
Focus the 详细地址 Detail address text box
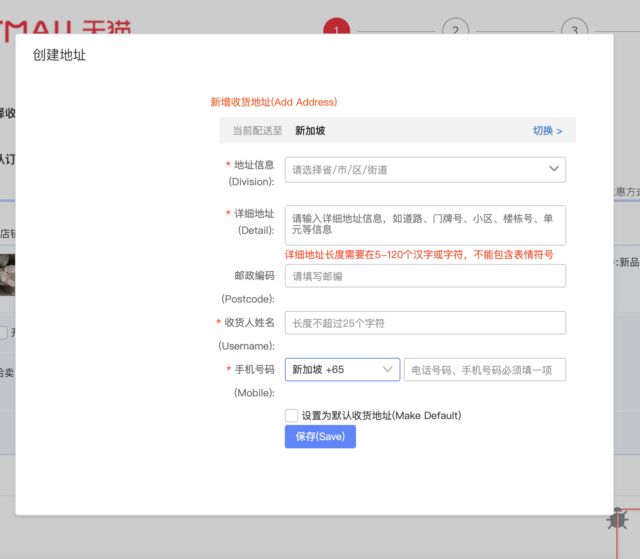tap(425, 224)
